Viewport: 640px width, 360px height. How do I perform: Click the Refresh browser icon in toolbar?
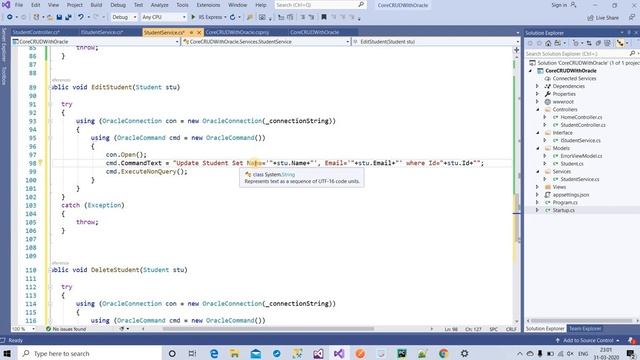232,17
